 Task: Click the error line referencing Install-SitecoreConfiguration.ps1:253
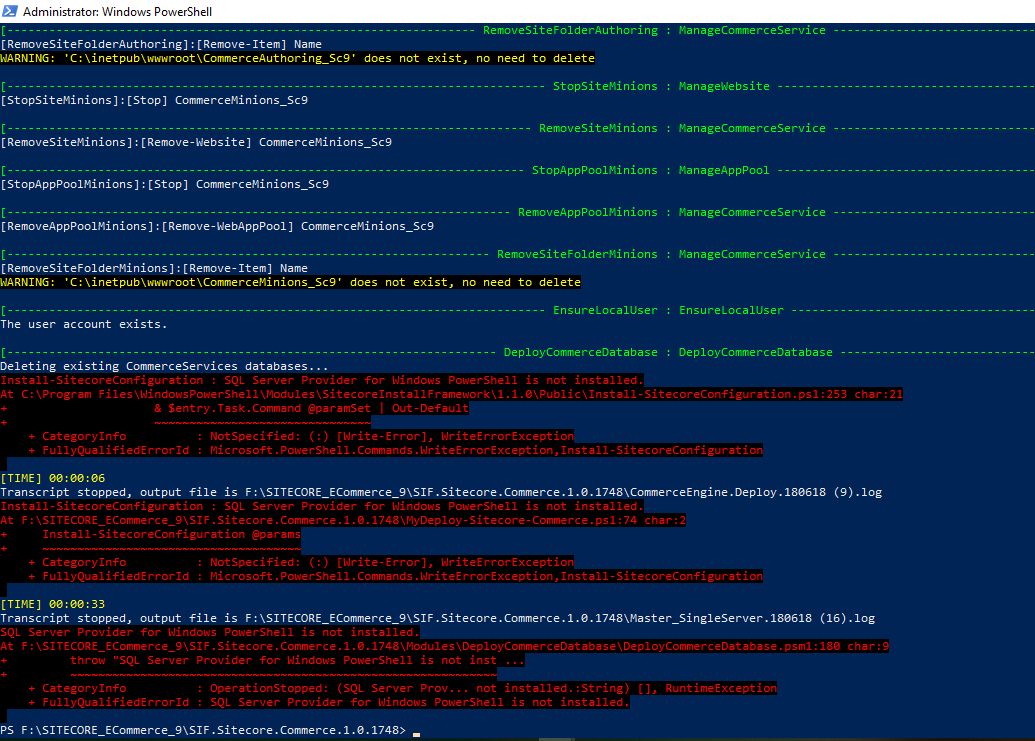(x=451, y=394)
